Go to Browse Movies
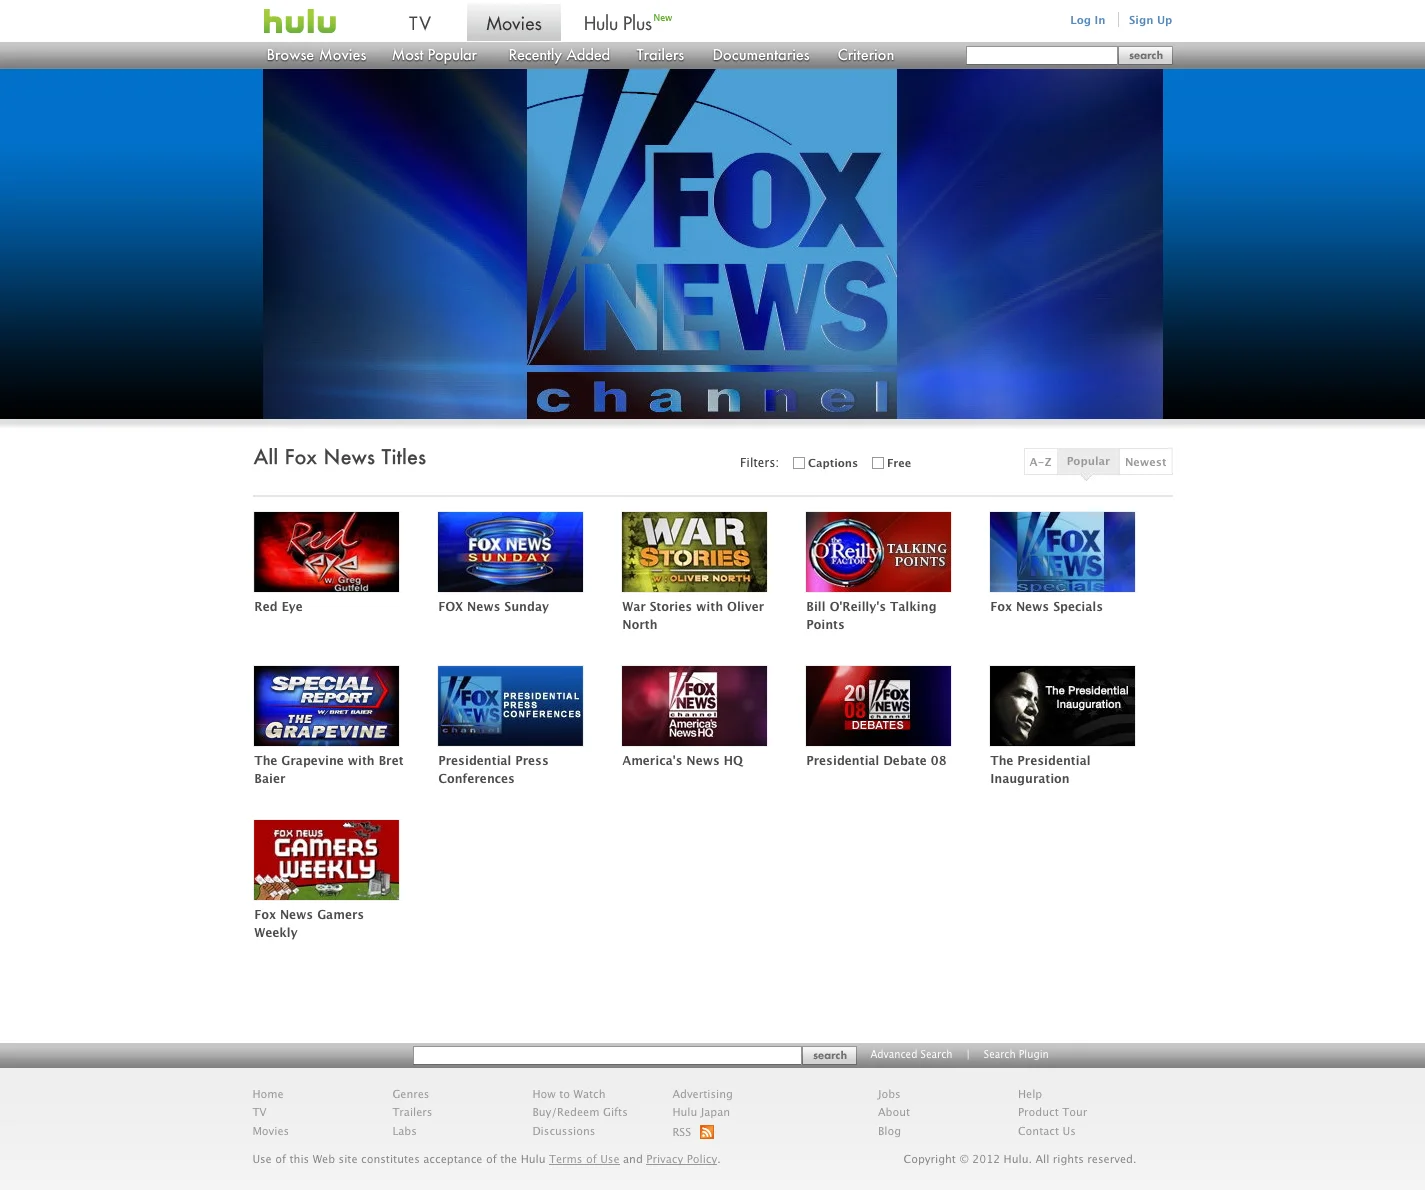1425x1190 pixels. [316, 55]
